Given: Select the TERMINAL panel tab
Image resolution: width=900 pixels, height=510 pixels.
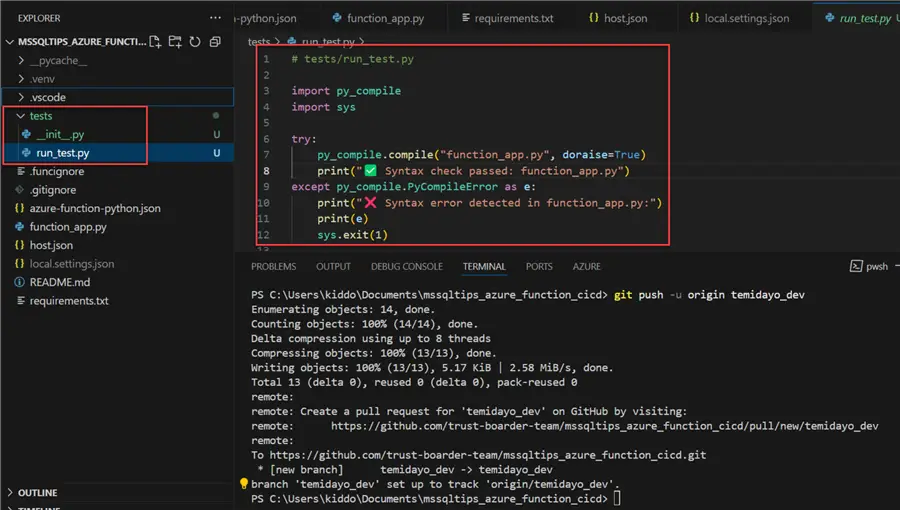Looking at the screenshot, I should click(x=484, y=266).
